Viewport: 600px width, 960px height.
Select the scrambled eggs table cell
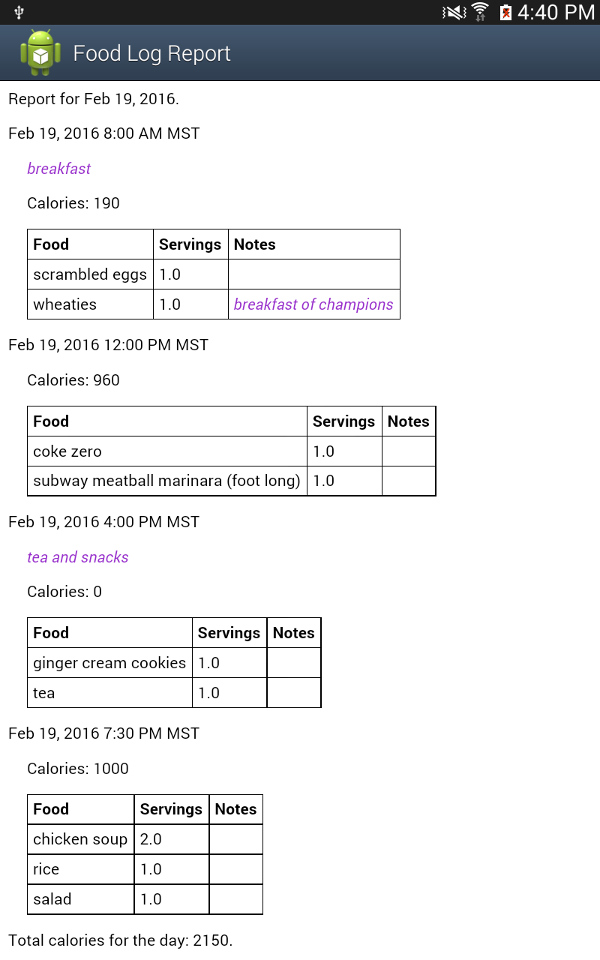coord(90,274)
